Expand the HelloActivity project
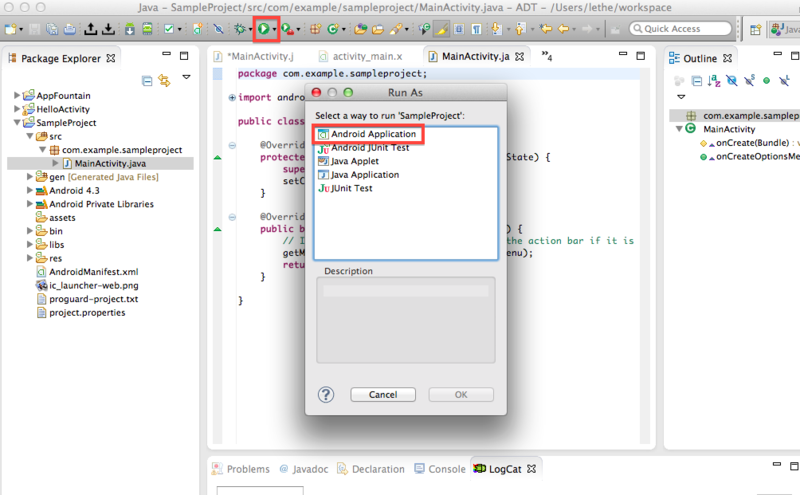This screenshot has width=800, height=495. coord(16,109)
